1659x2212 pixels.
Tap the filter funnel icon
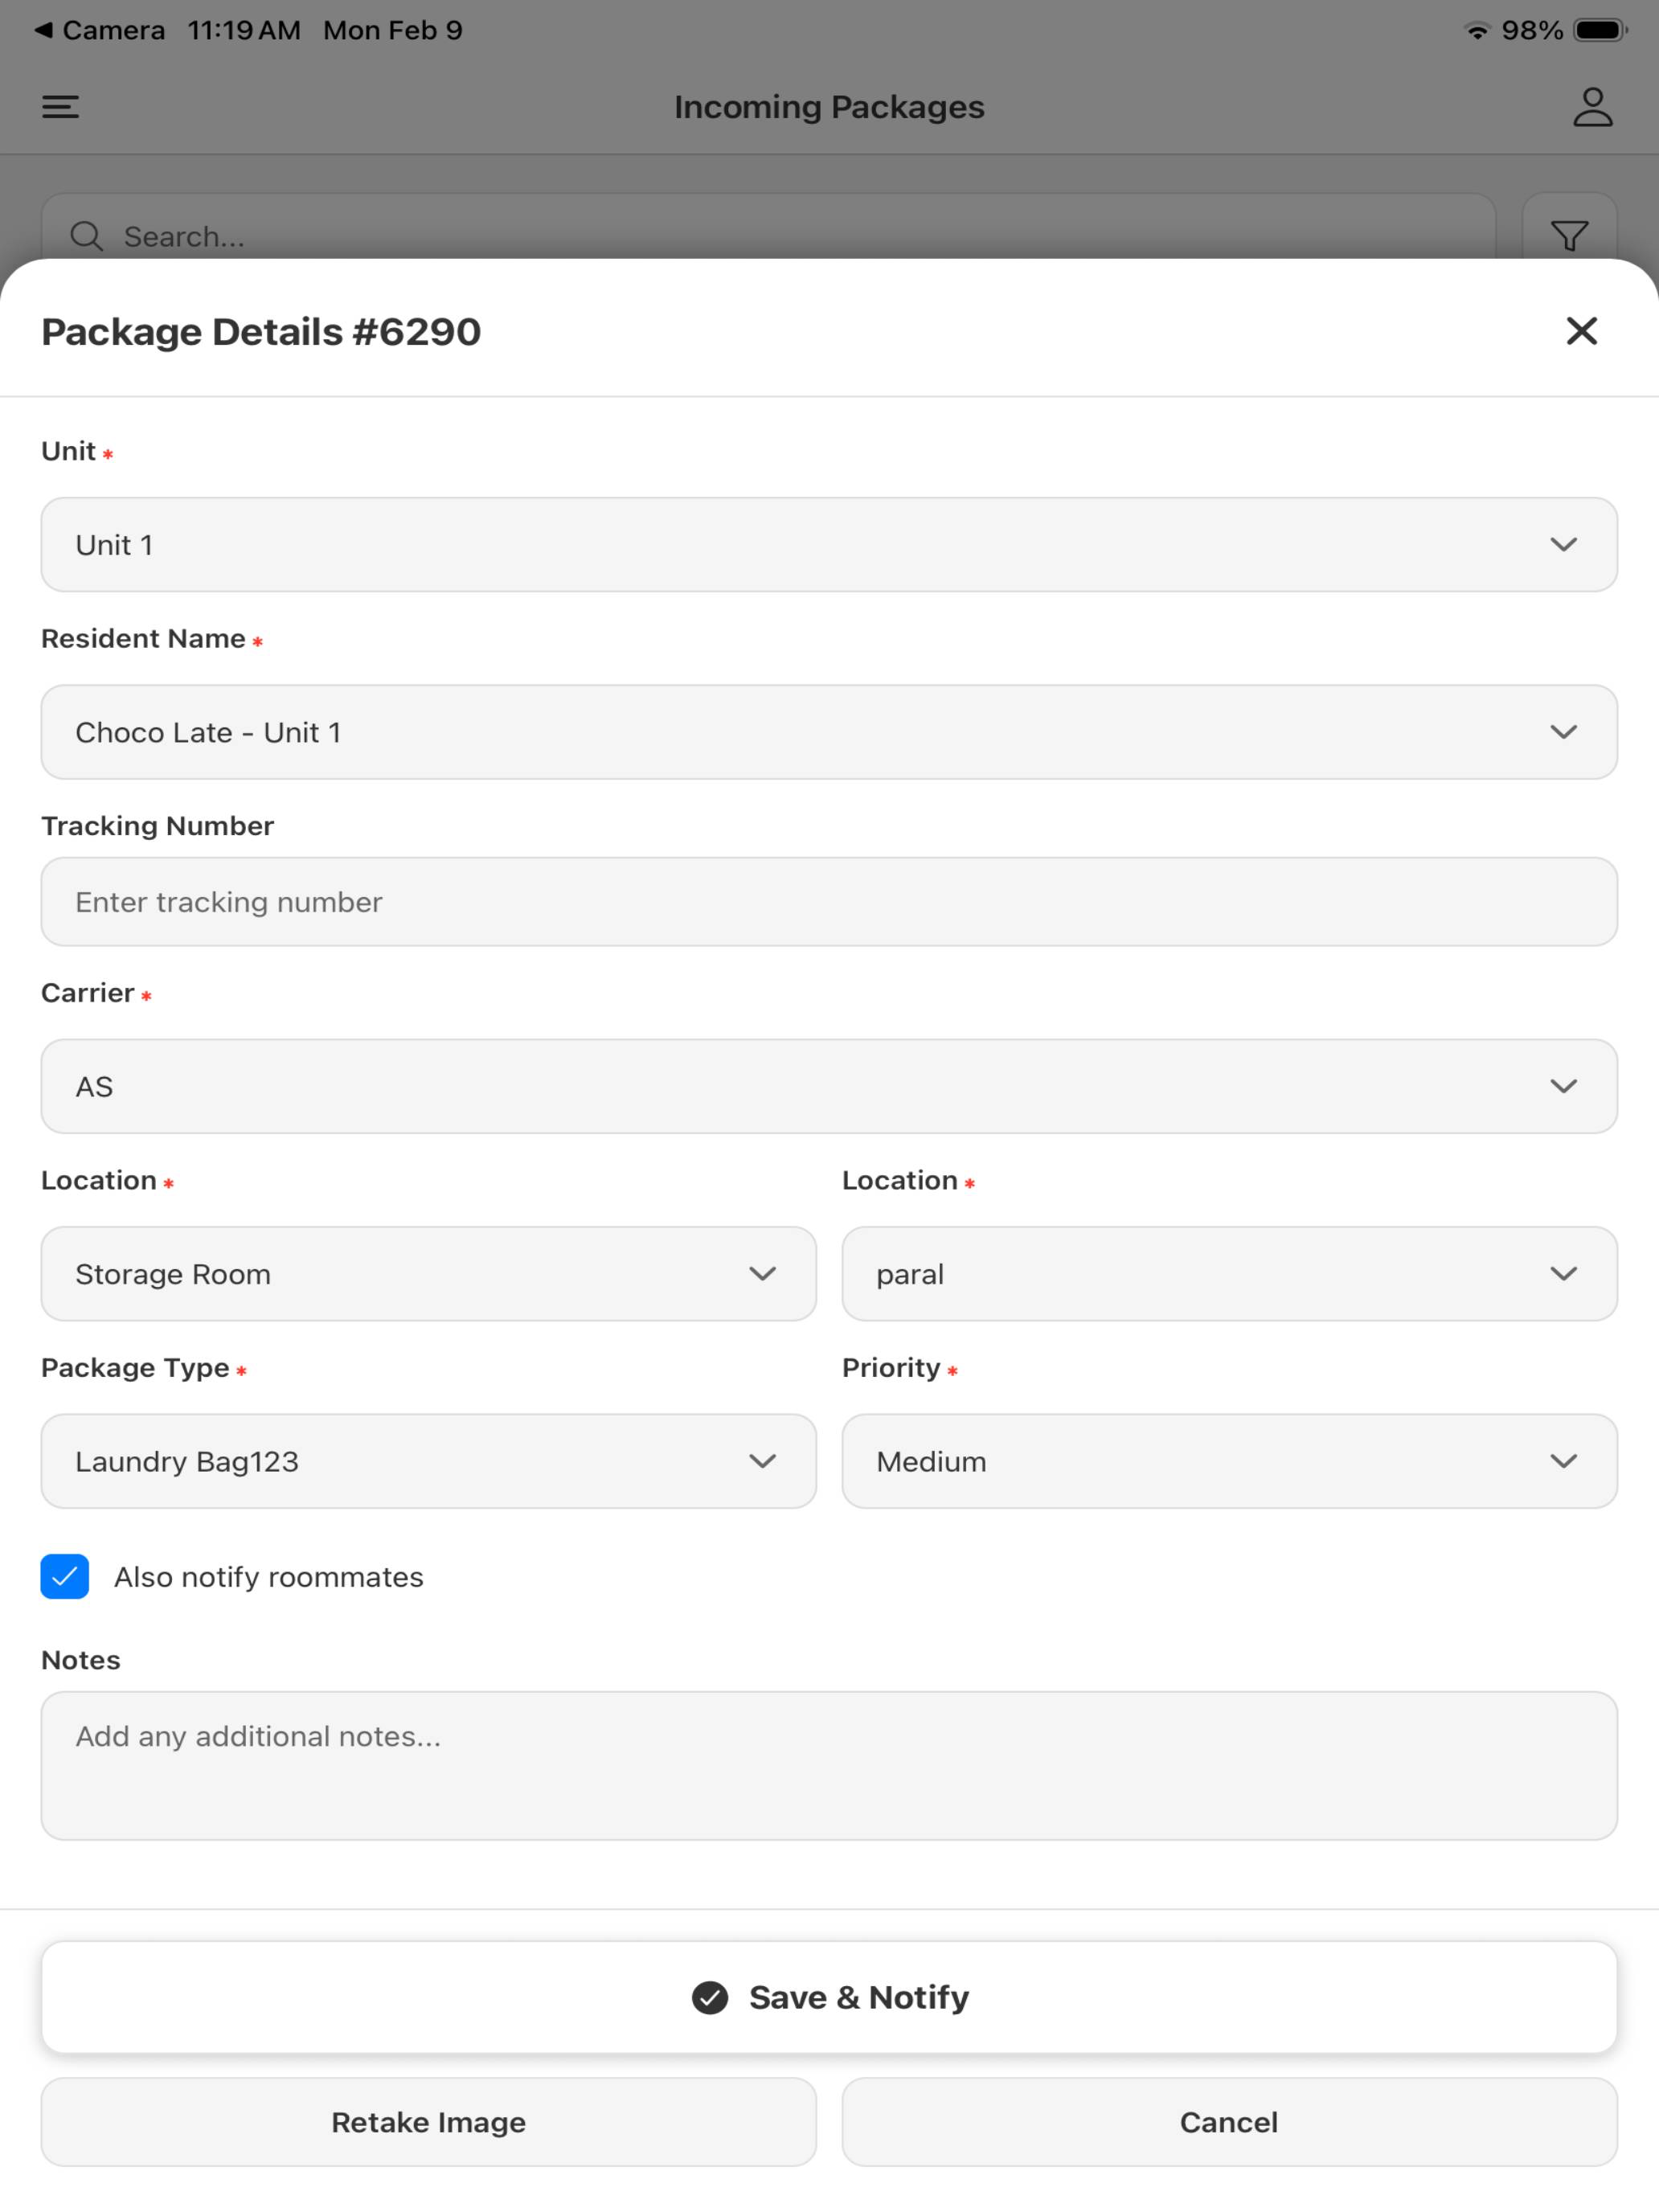pos(1569,236)
